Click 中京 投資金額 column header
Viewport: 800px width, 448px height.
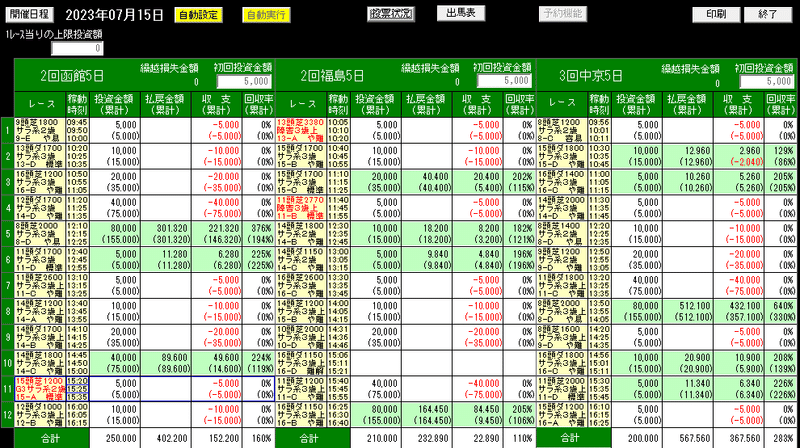click(x=637, y=105)
